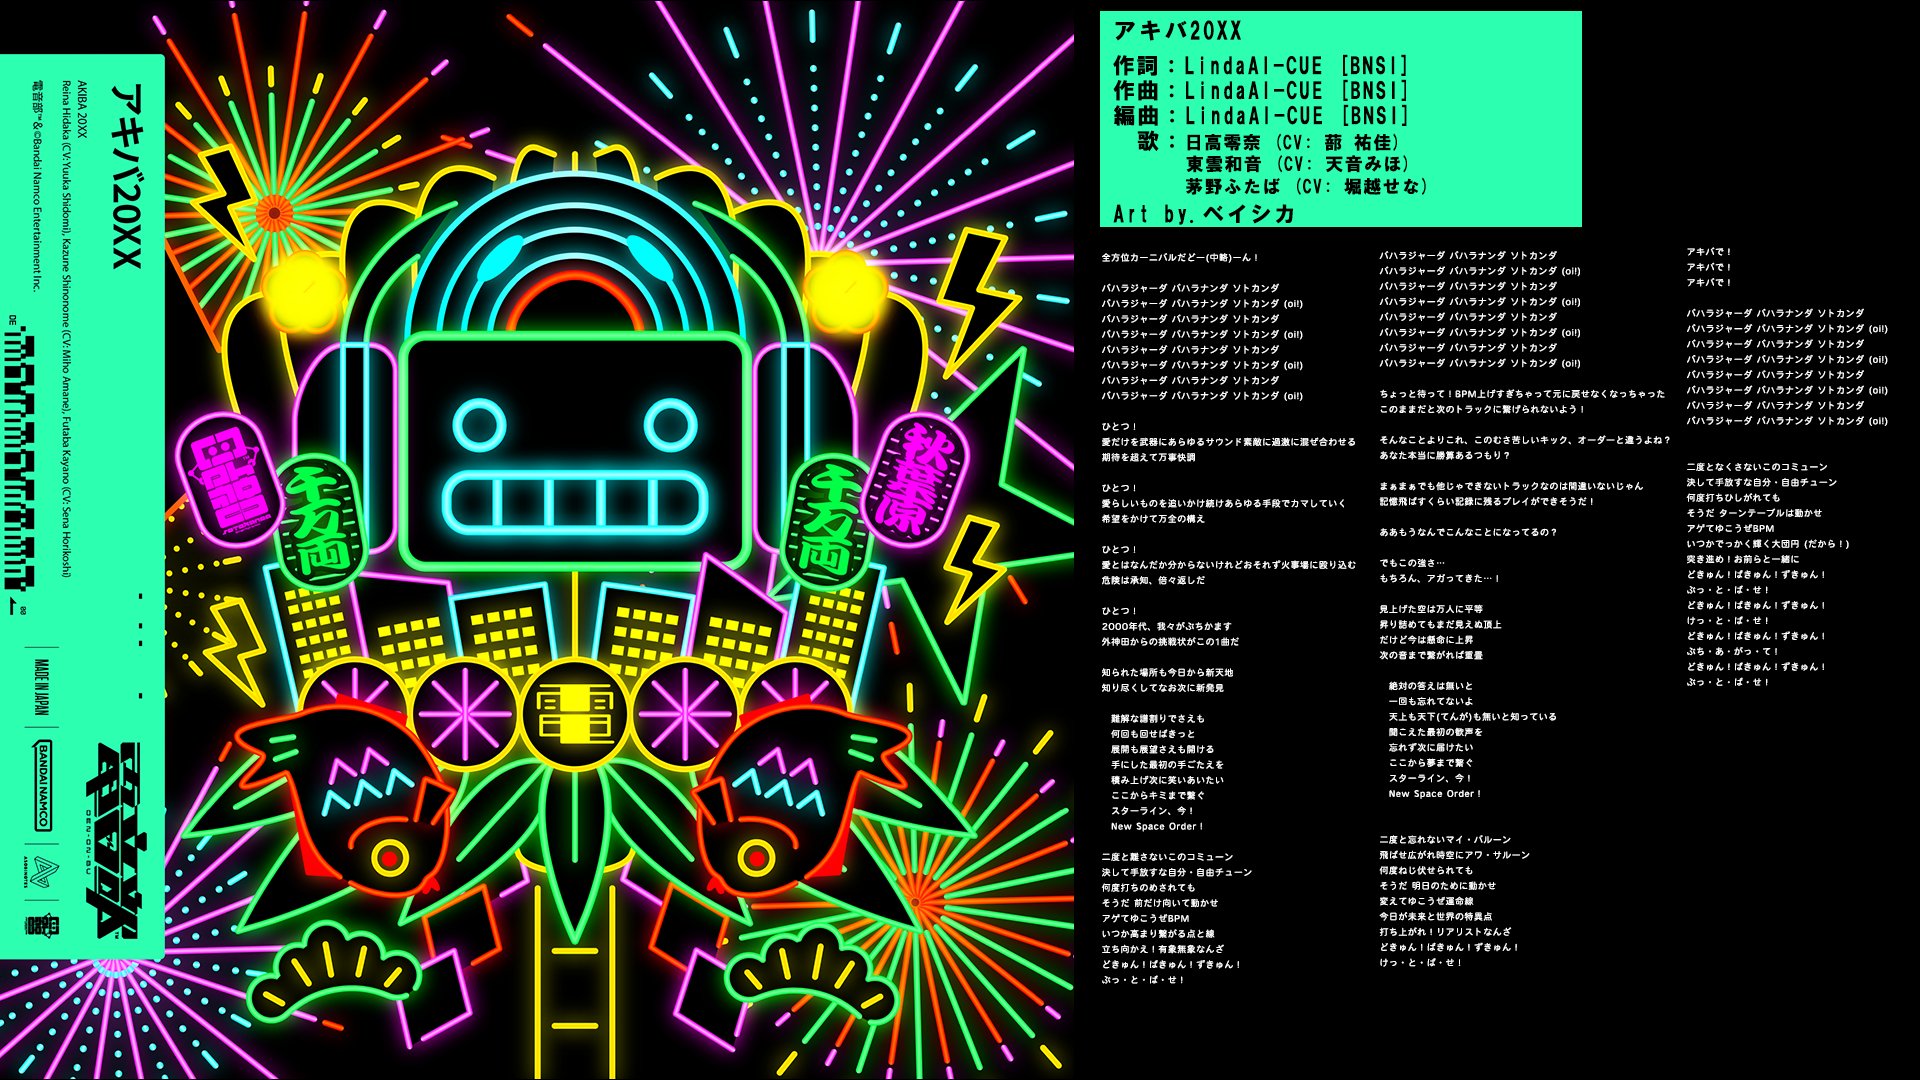This screenshot has height=1080, width=1920.
Task: Click the singer credit 日高零奈 (CV: 蔀 祐佳)
Action: (1294, 143)
